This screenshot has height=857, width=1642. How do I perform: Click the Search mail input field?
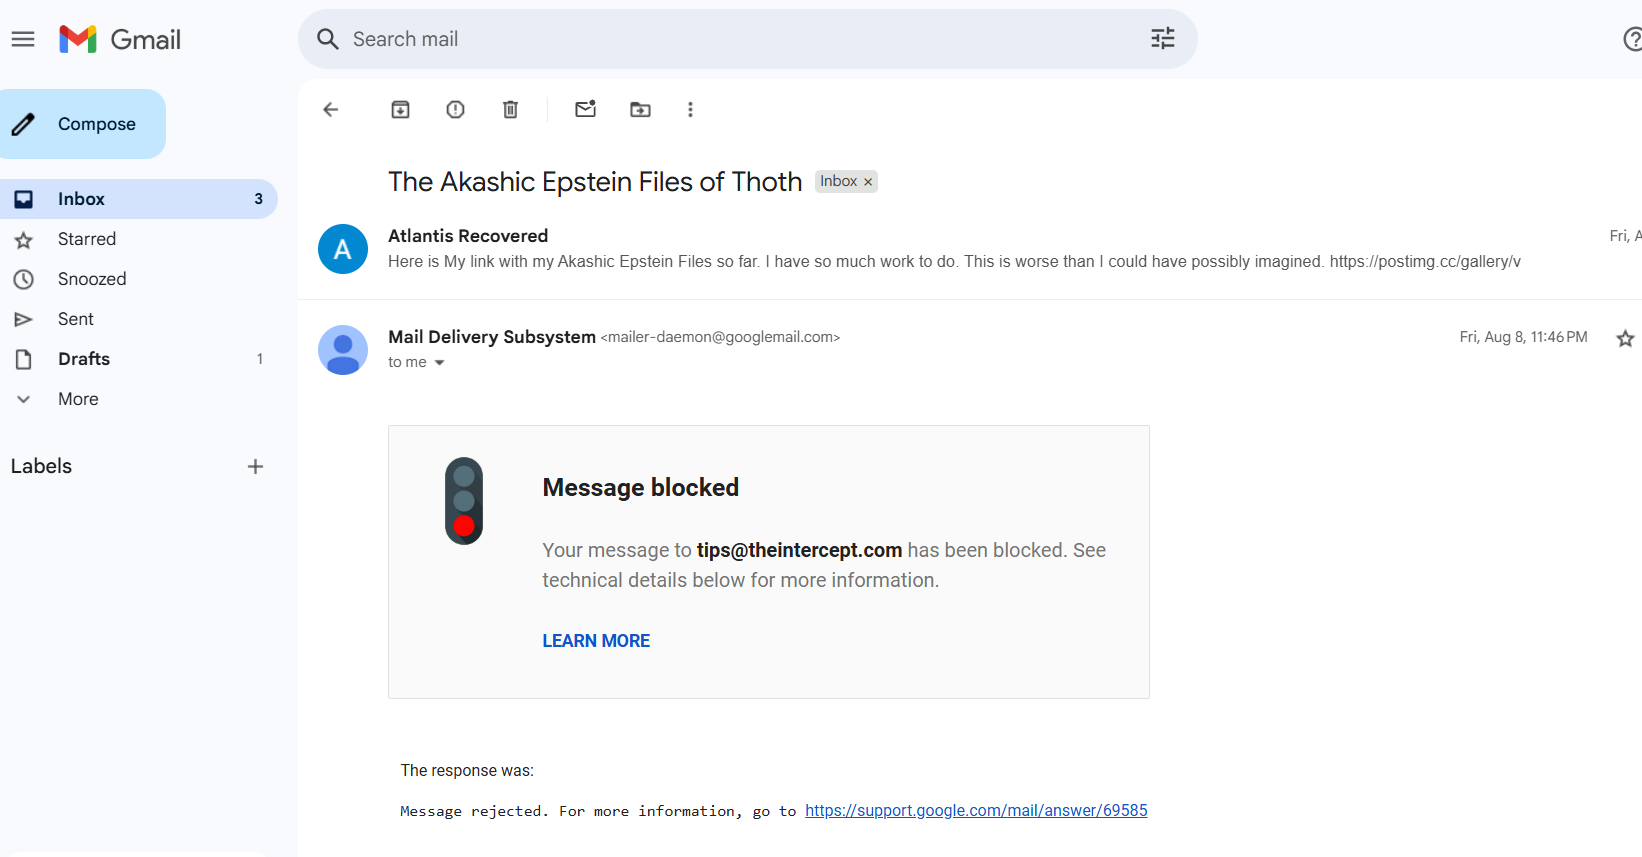747,39
